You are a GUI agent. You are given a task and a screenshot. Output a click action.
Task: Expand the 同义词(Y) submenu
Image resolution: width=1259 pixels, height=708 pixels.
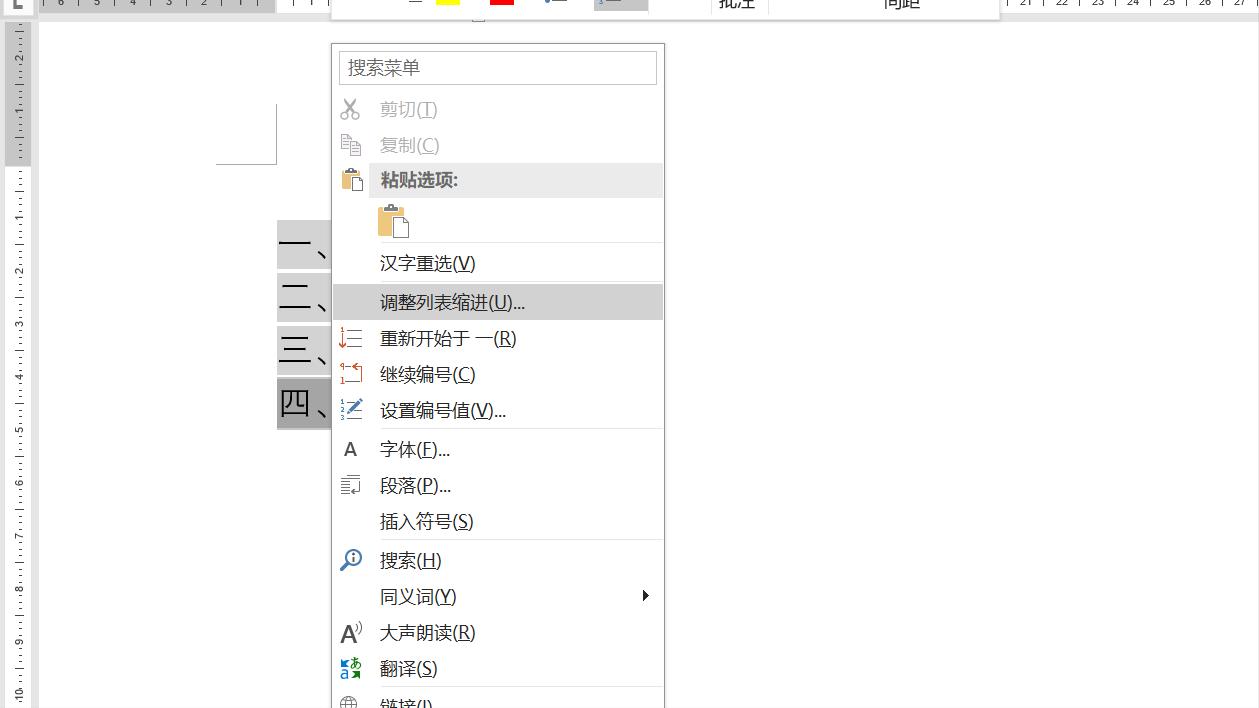point(498,596)
